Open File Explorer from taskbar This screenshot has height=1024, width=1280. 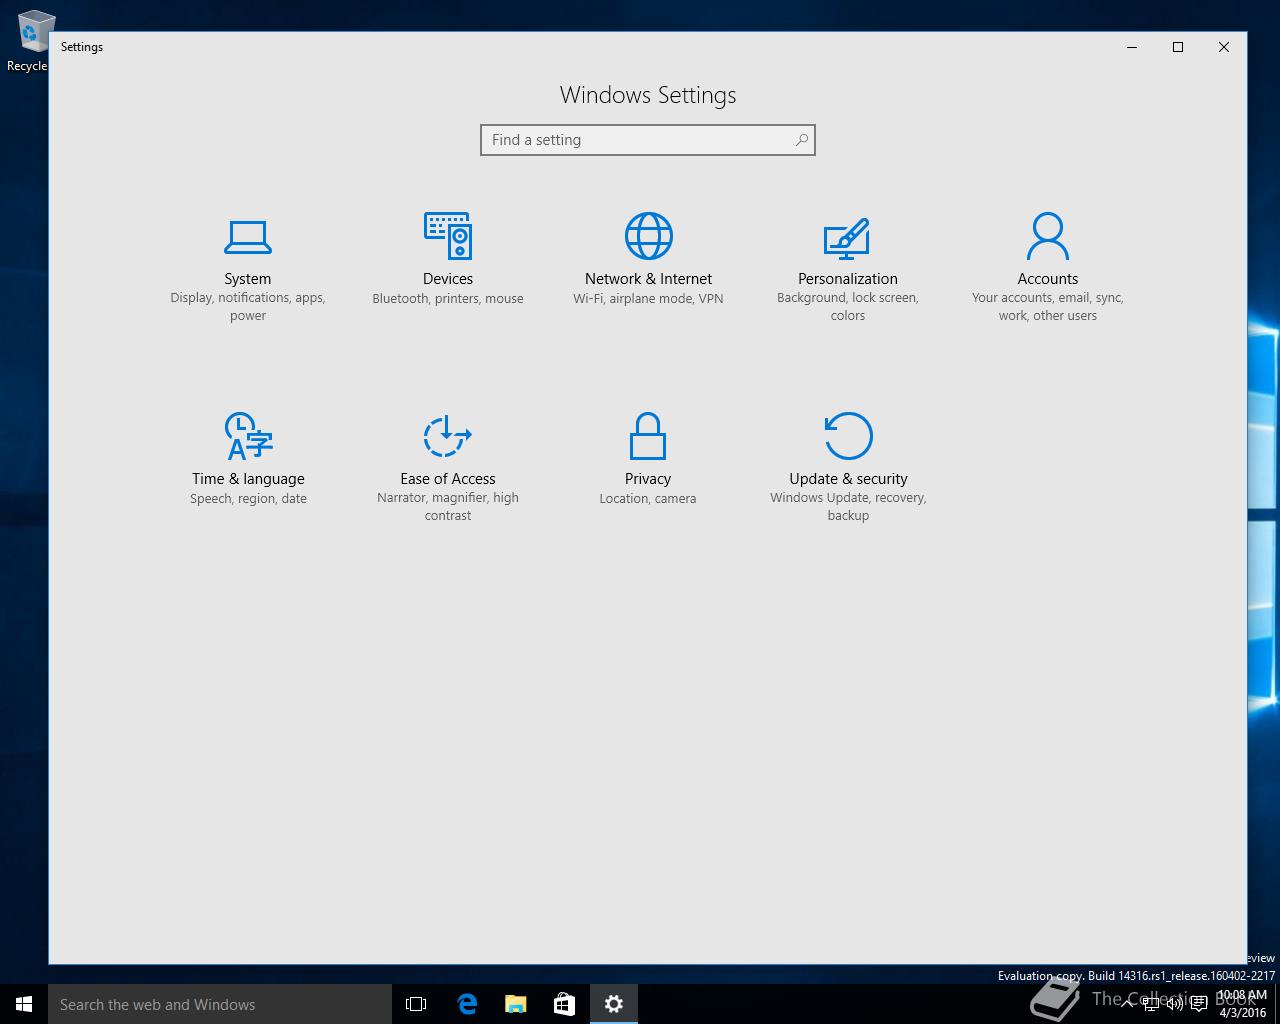(516, 1004)
